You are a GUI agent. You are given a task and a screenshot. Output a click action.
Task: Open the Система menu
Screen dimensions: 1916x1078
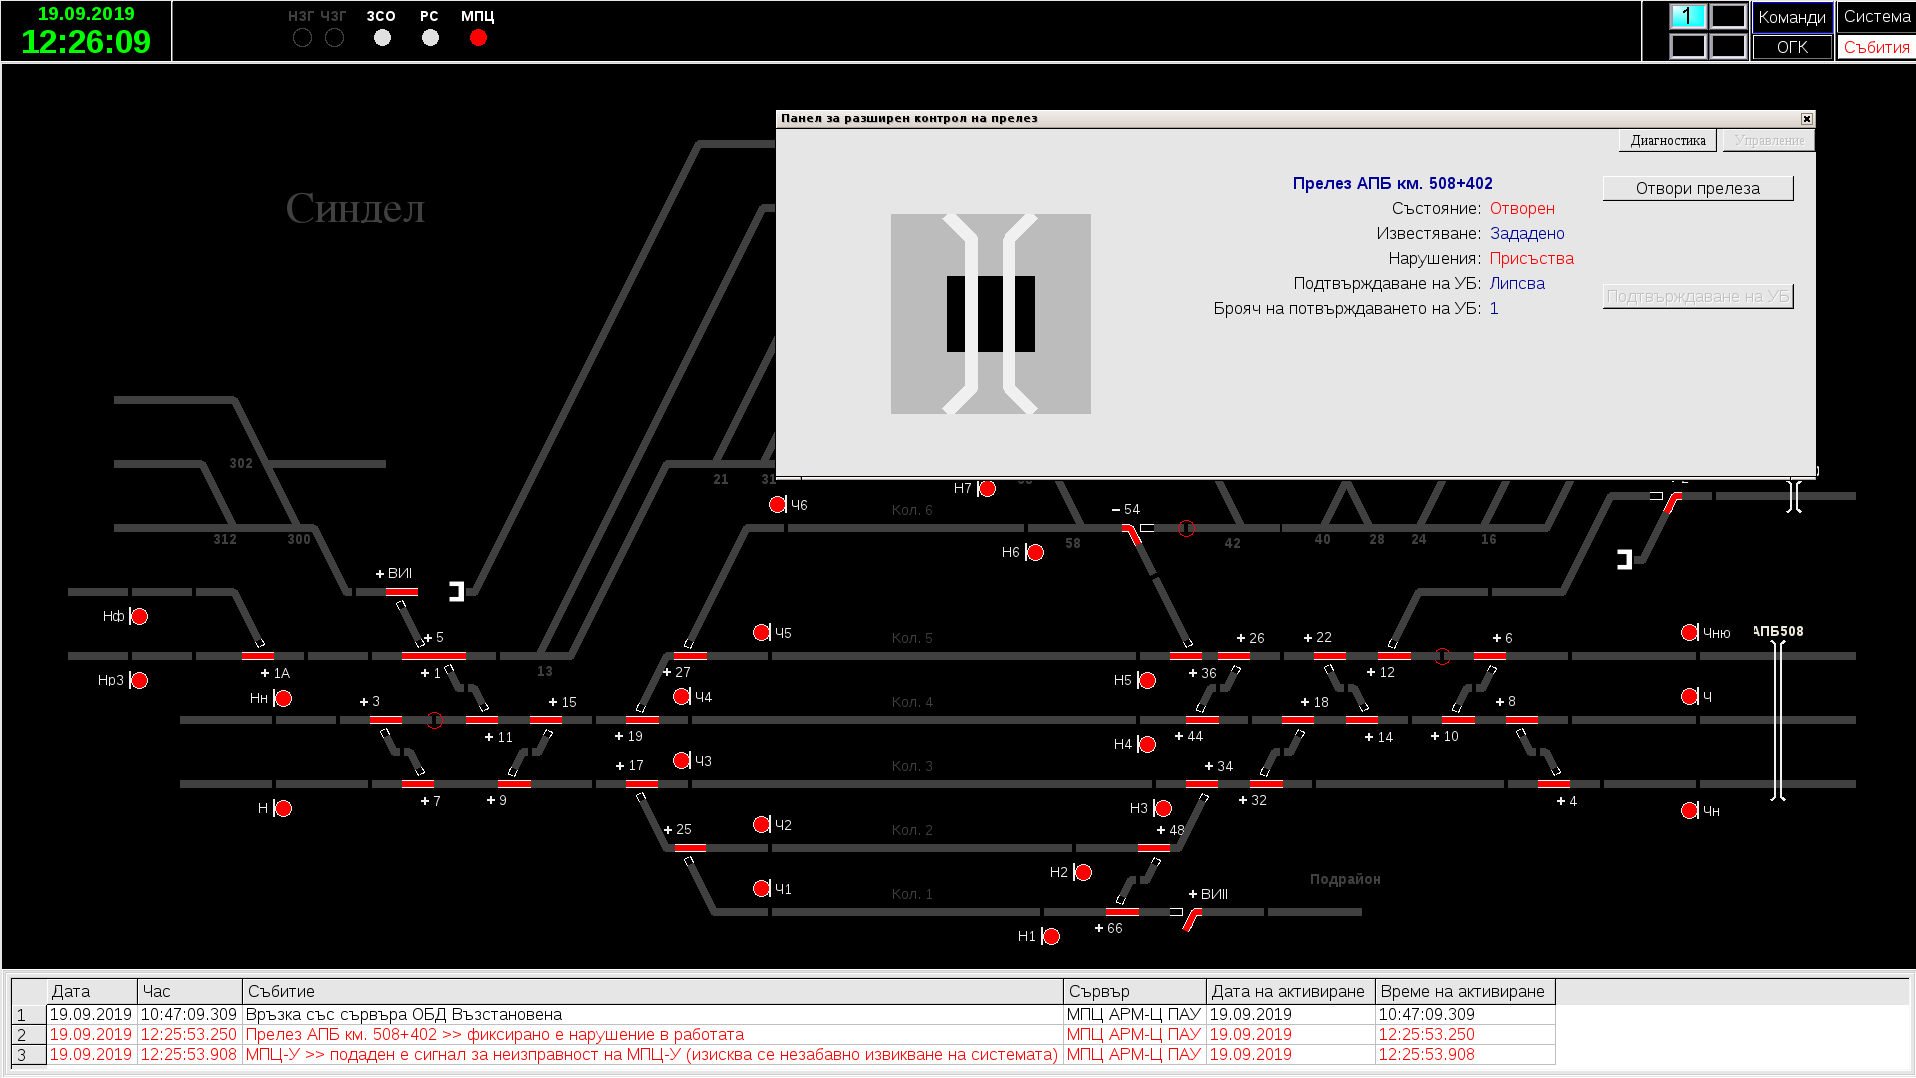coord(1876,17)
